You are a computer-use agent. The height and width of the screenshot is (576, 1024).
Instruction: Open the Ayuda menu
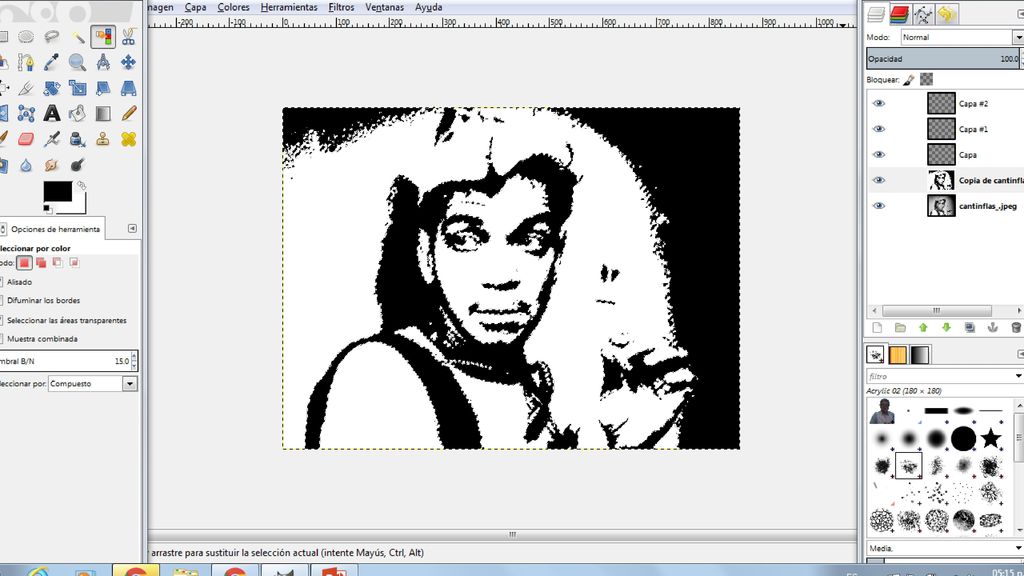tap(428, 7)
